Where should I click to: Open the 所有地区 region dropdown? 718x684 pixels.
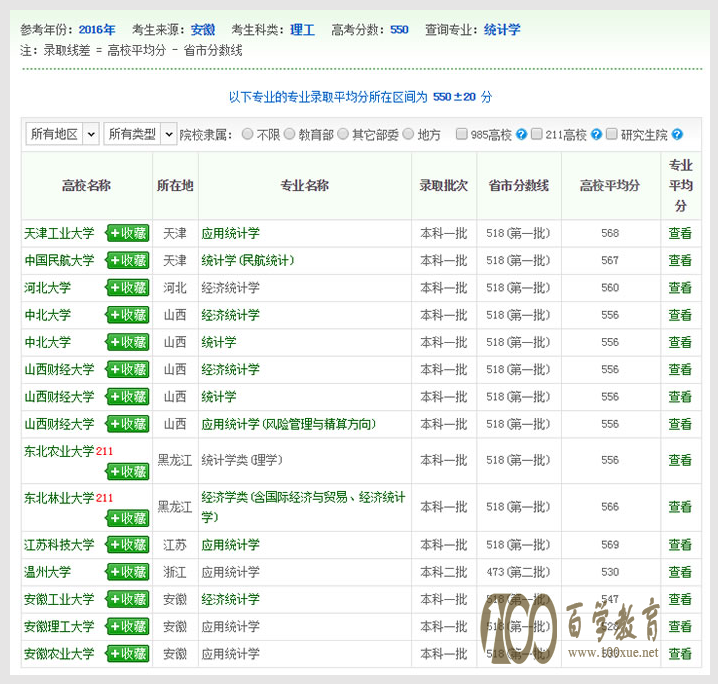coord(62,134)
